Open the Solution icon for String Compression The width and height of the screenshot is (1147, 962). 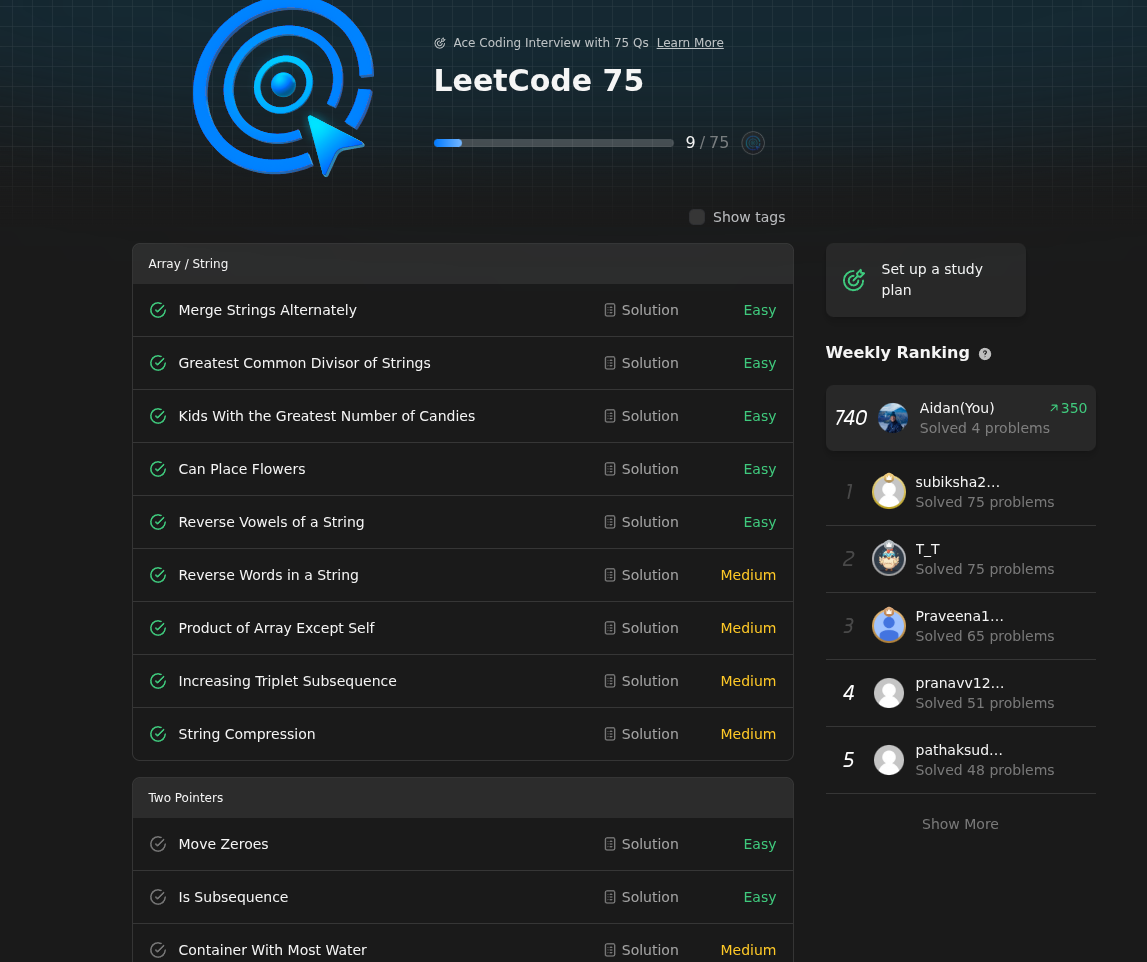coord(610,734)
